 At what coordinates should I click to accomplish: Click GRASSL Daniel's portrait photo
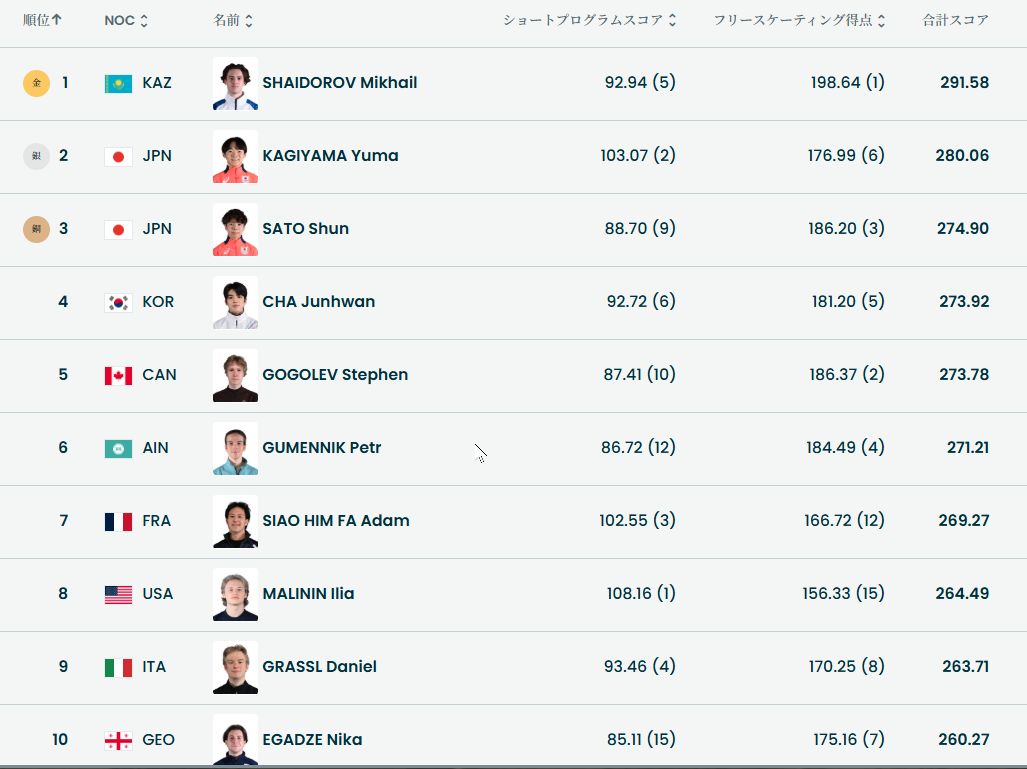[x=235, y=667]
